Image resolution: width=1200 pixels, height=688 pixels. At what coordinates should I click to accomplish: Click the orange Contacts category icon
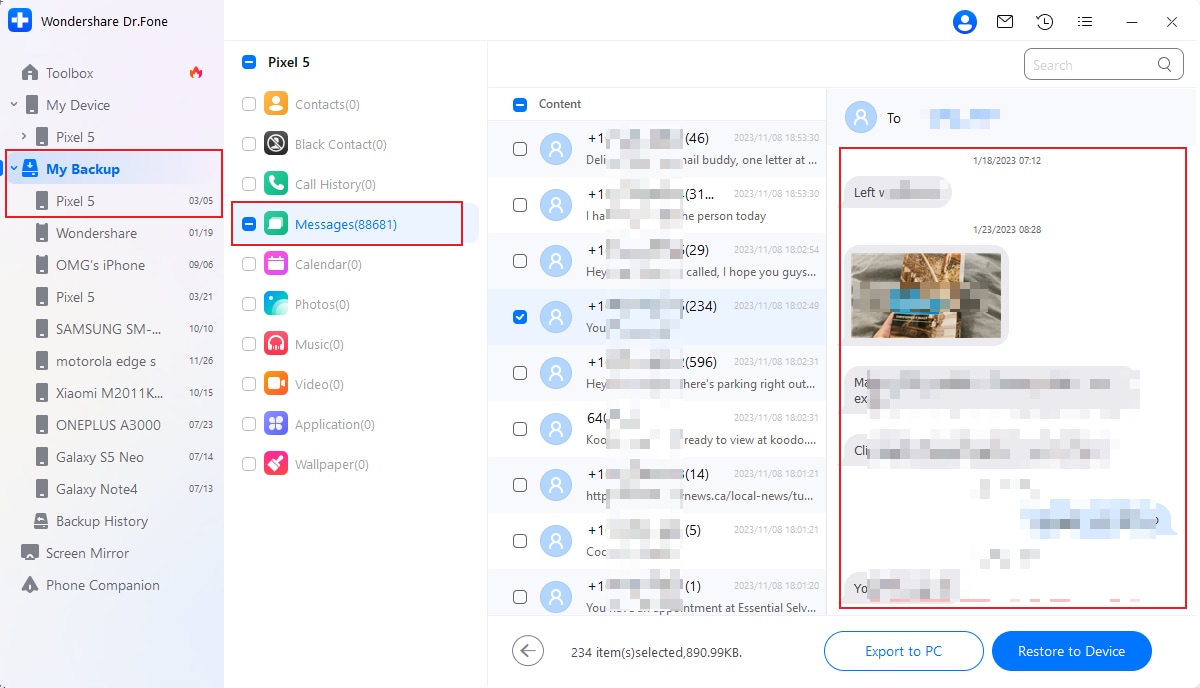[276, 104]
